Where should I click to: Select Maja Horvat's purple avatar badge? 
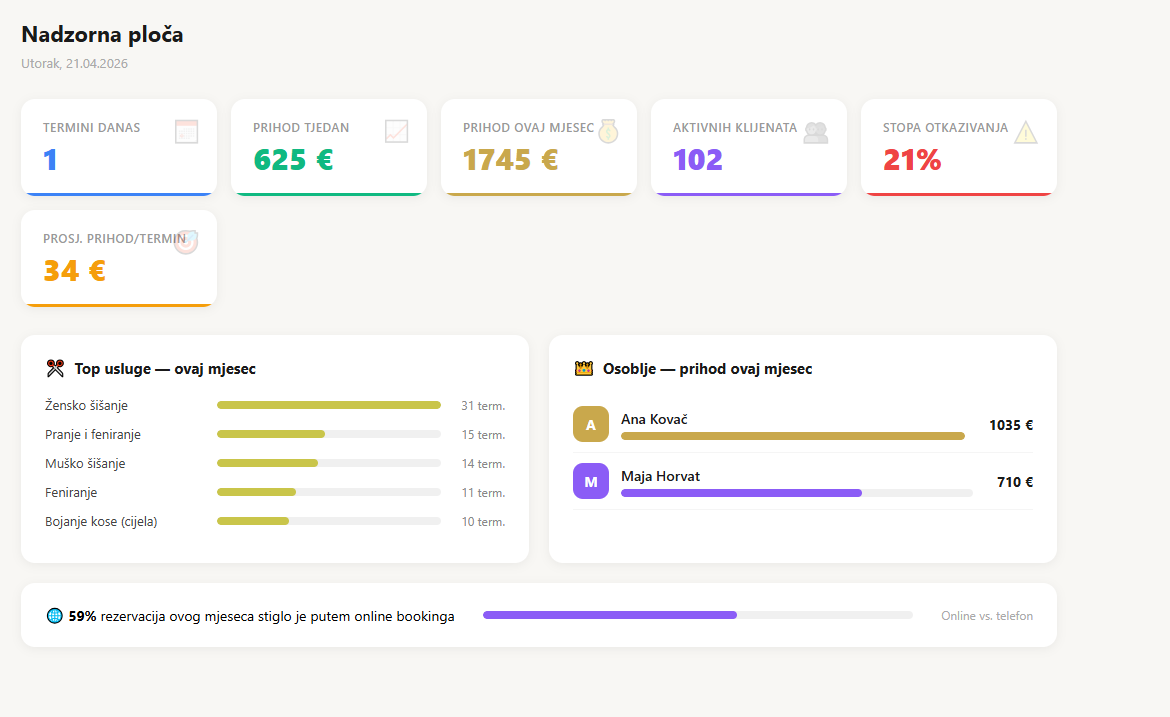(x=591, y=482)
